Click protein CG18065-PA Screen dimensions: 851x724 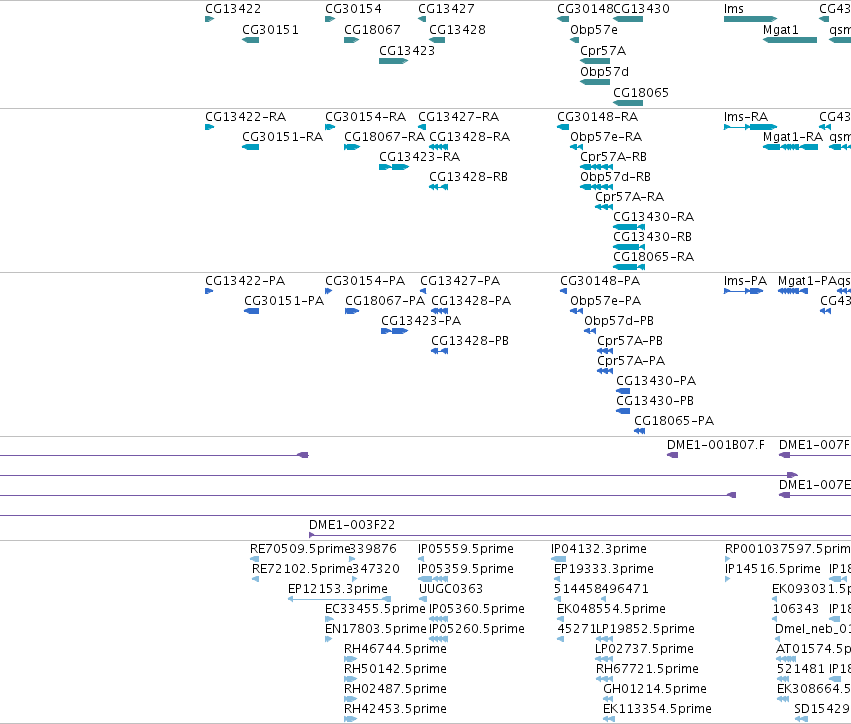[x=639, y=431]
